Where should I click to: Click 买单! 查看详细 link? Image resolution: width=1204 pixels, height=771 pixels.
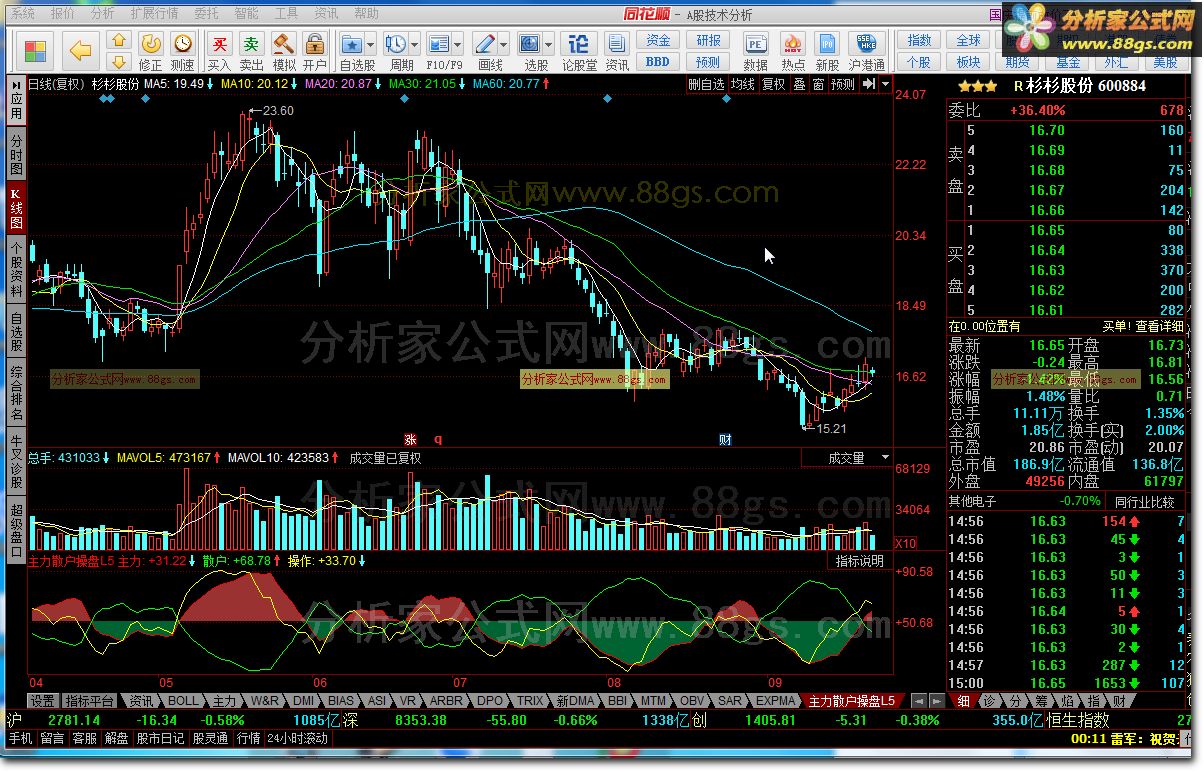1143,326
